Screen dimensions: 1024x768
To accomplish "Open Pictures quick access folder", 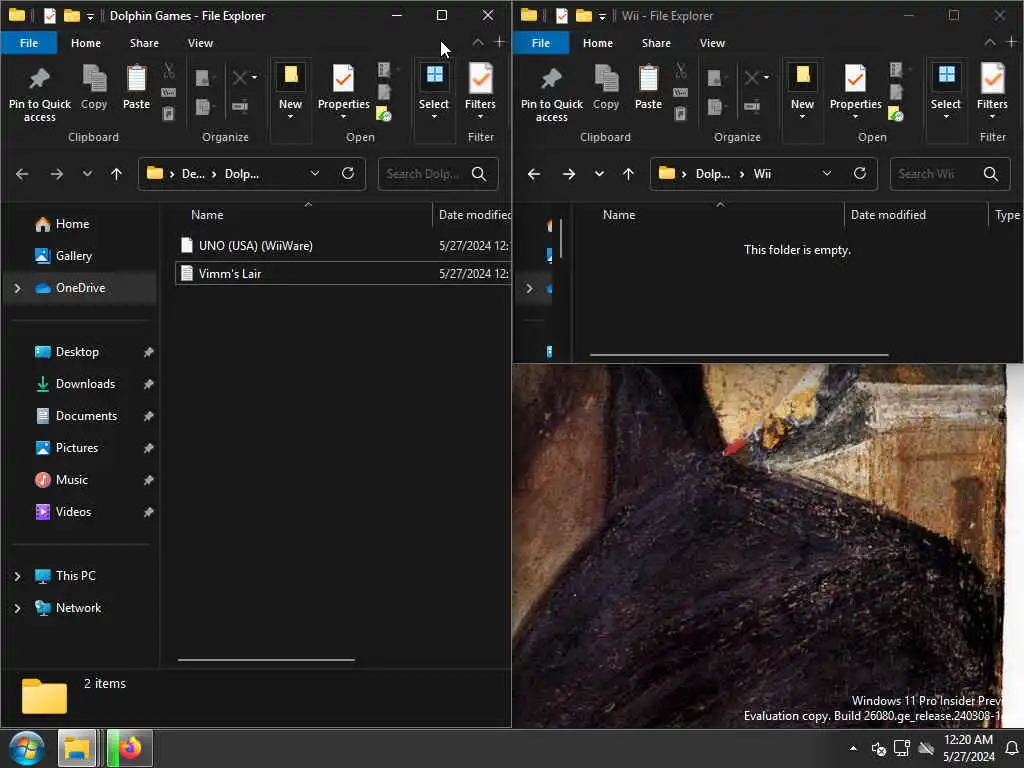I will [79, 448].
